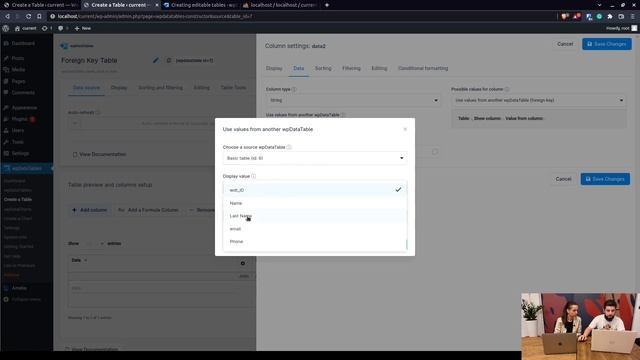This screenshot has height=360, width=640.
Task: Click lower Cancel button
Action: (x=563, y=179)
